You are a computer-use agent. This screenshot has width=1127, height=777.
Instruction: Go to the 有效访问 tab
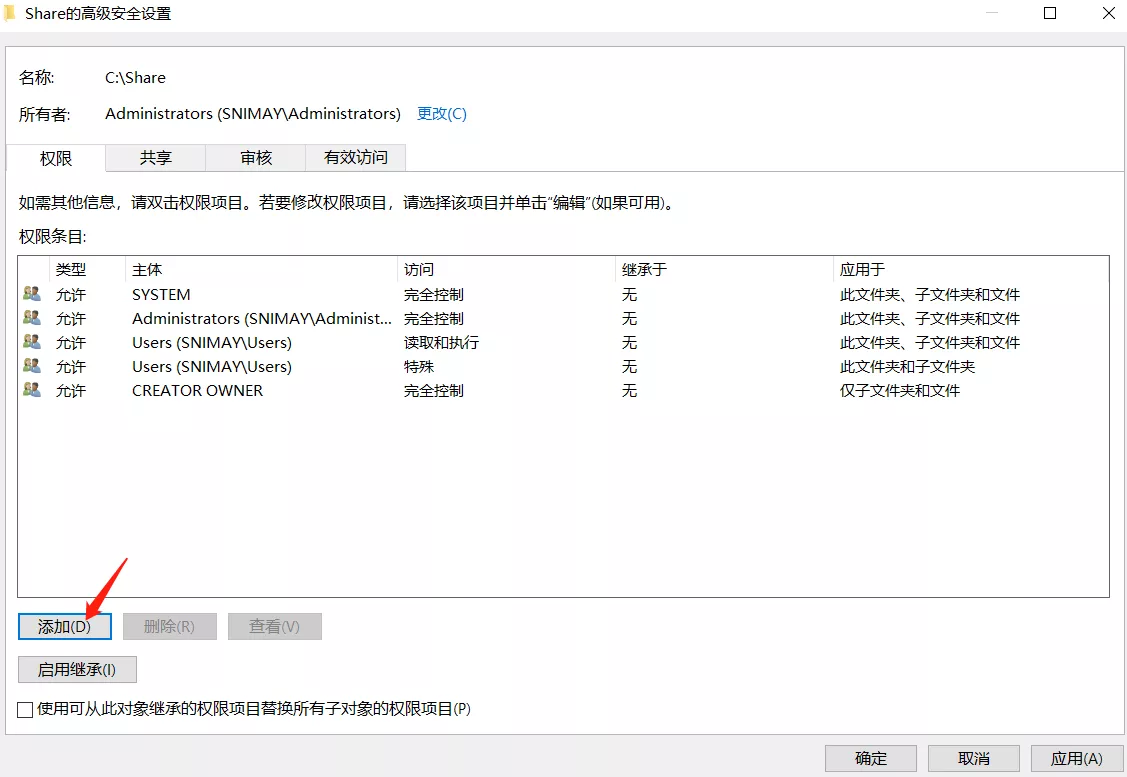pyautogui.click(x=356, y=158)
